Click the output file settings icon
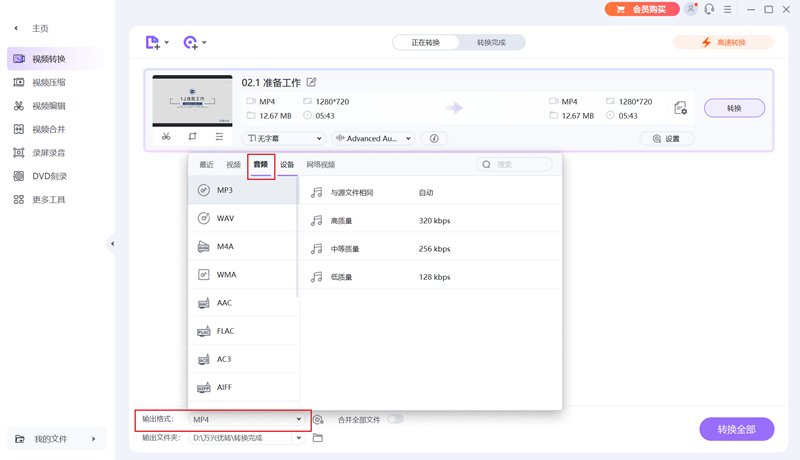Screen dimensions: 800x460 point(681,108)
